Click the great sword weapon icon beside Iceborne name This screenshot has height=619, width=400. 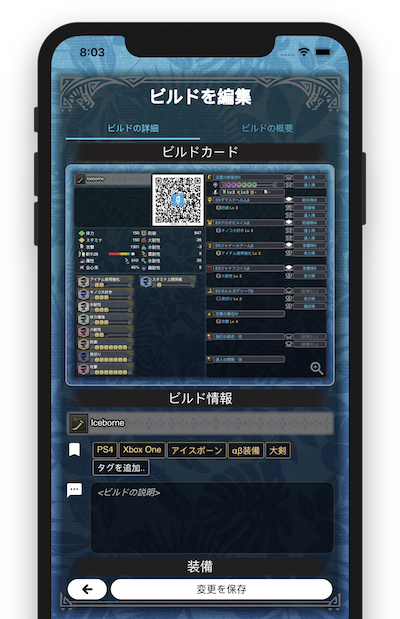pos(78,423)
